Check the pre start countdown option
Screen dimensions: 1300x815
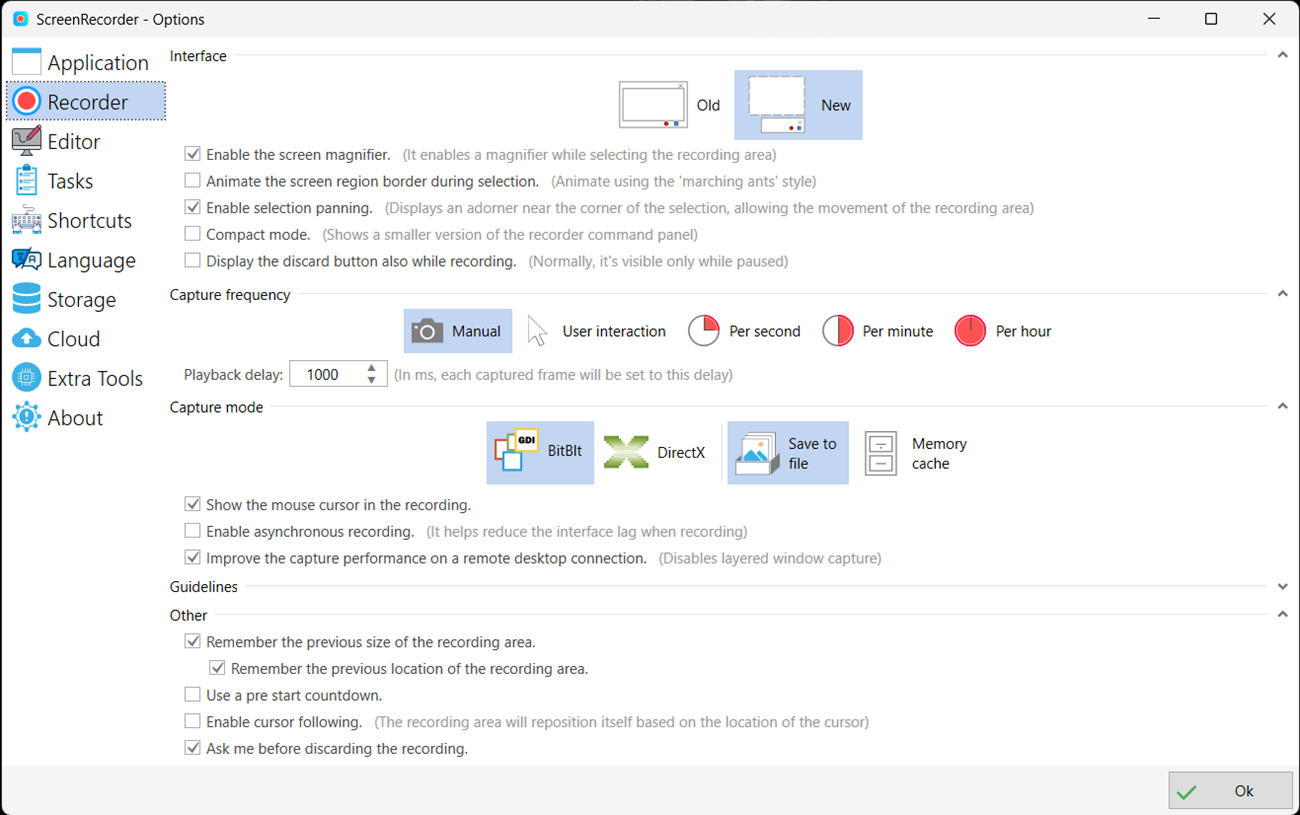(192, 694)
